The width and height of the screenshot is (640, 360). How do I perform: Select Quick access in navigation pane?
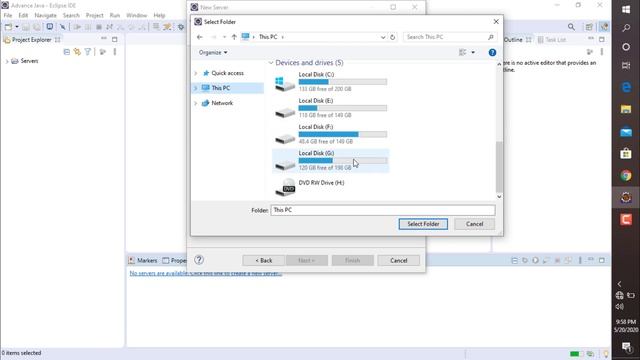227,73
